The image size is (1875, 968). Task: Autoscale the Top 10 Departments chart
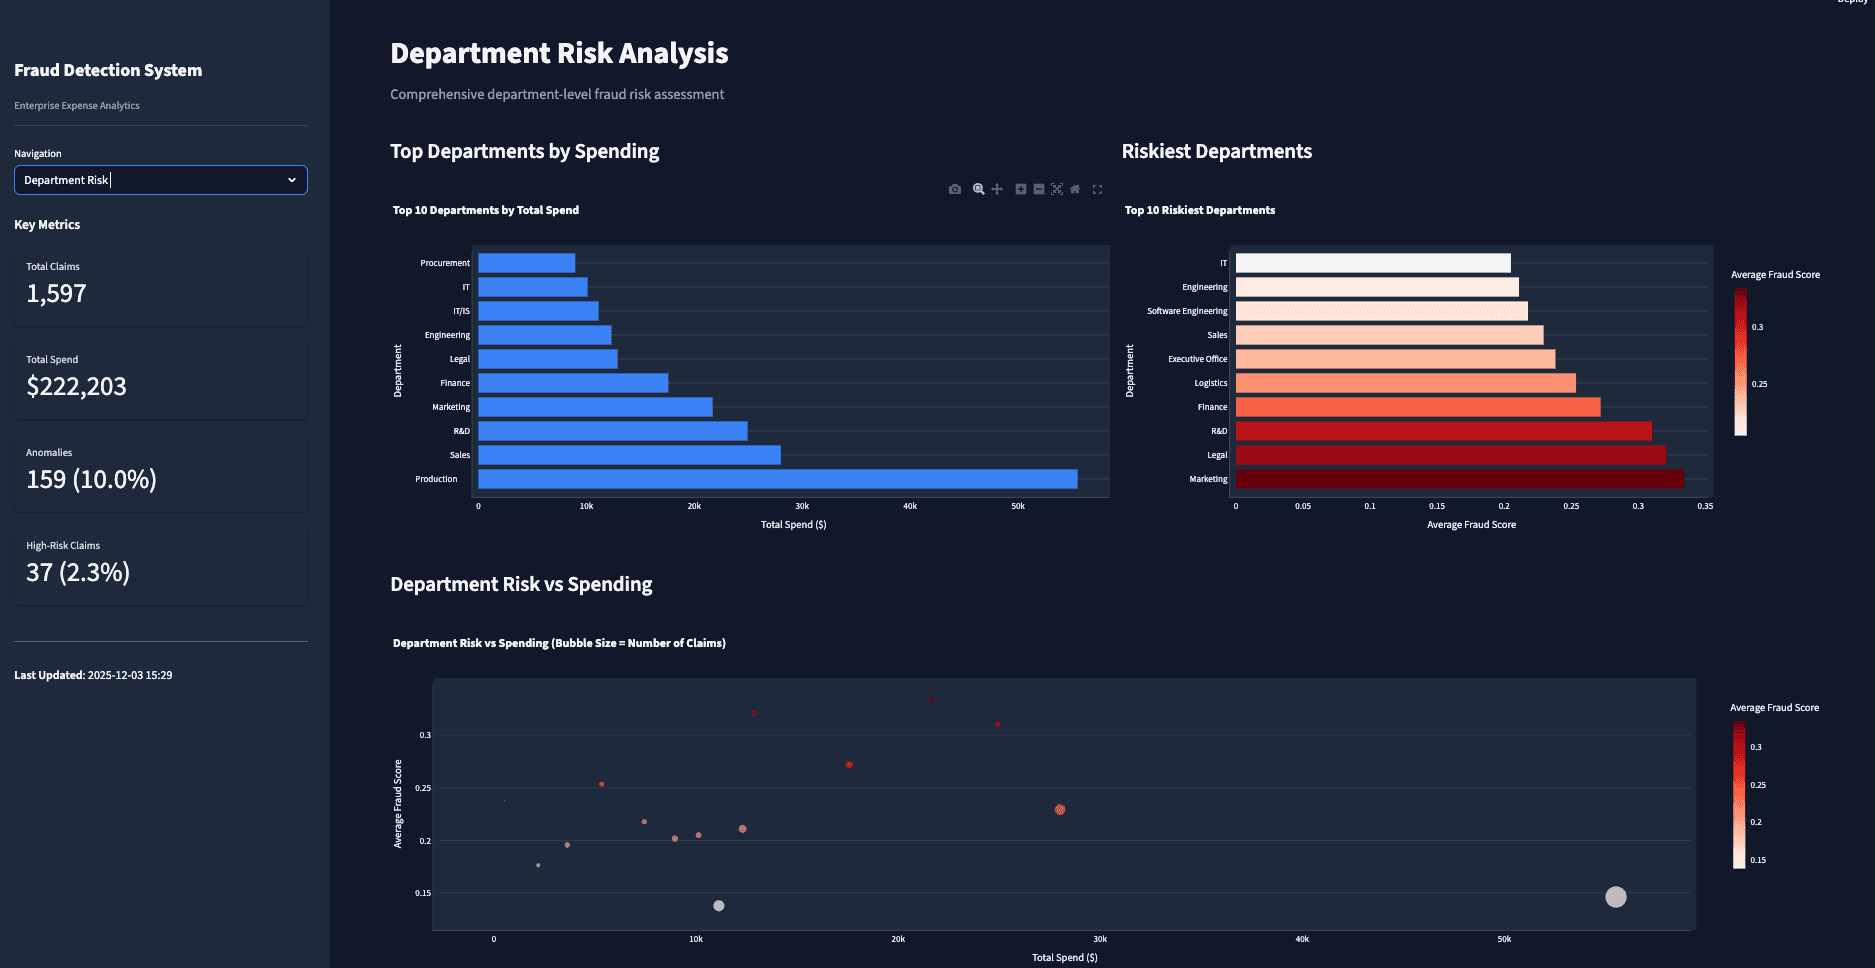coord(1057,189)
